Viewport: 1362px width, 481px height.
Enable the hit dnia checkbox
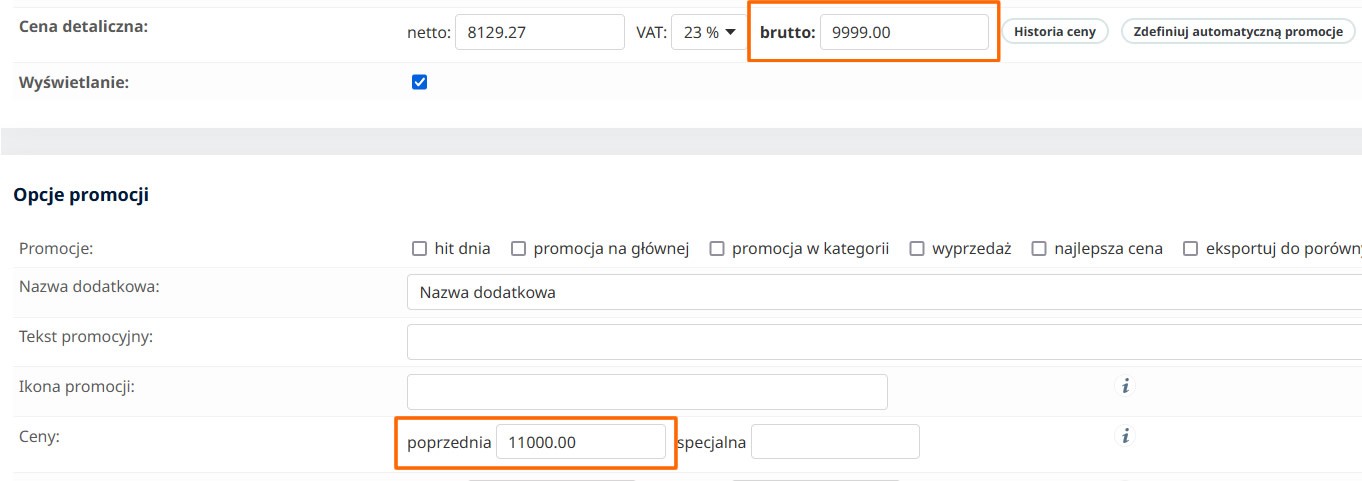(x=420, y=249)
